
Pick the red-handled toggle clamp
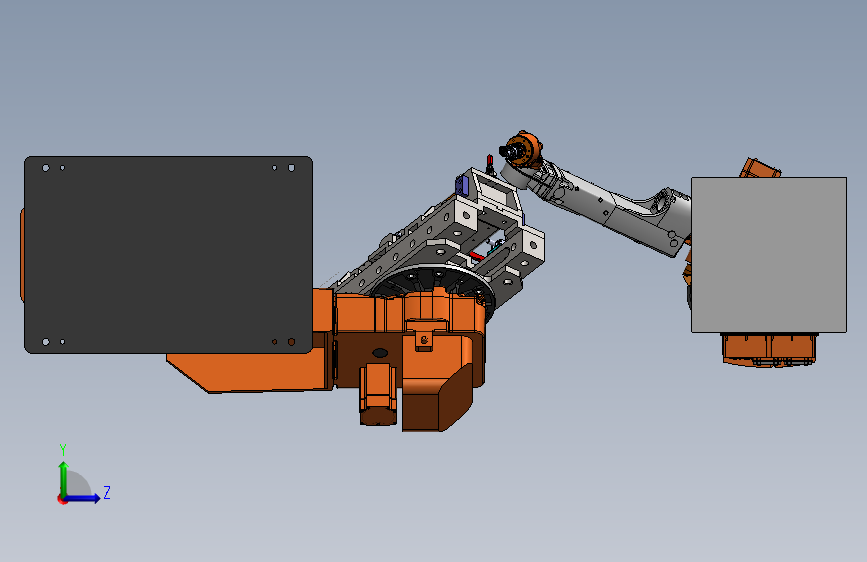click(x=490, y=165)
